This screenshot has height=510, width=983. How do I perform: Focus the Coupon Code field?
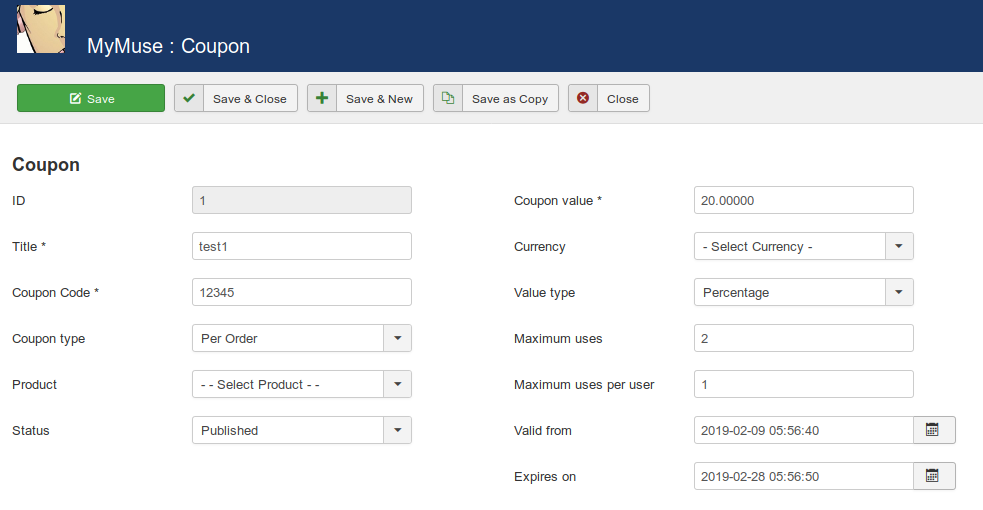point(302,292)
